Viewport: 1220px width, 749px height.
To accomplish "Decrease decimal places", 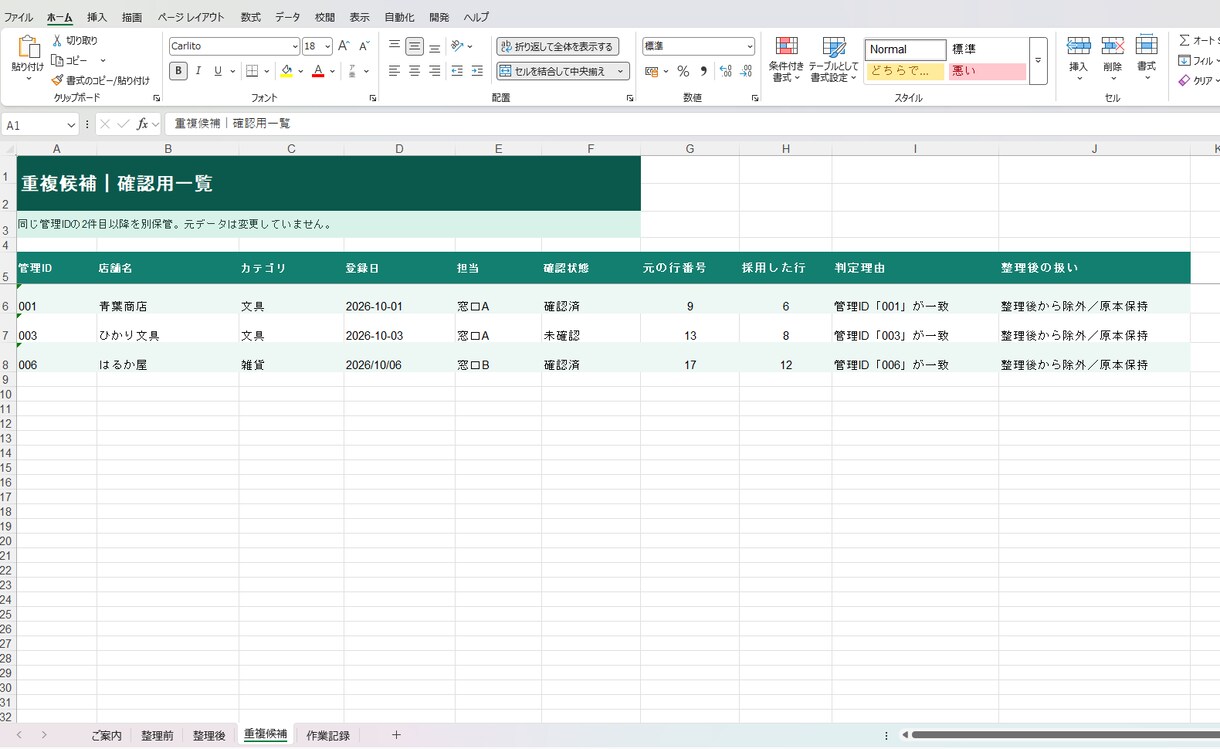I will [746, 71].
